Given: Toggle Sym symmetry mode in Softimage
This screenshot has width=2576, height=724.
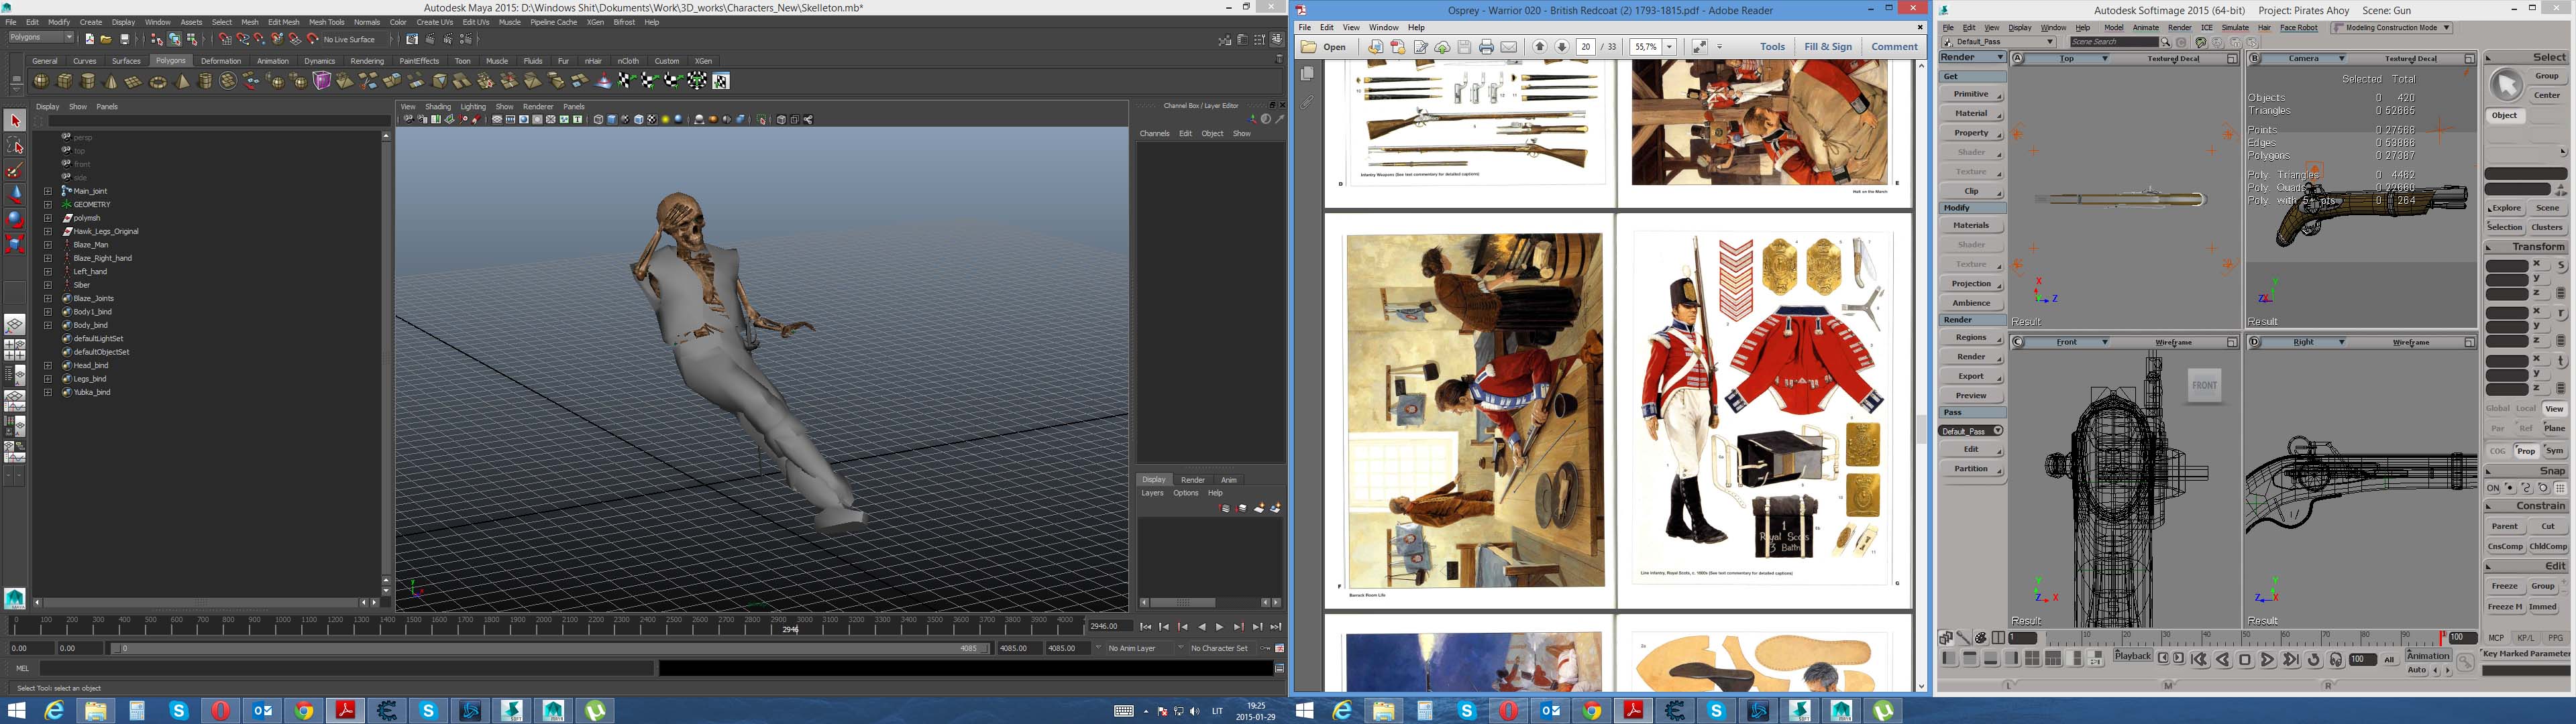Looking at the screenshot, I should [2555, 452].
